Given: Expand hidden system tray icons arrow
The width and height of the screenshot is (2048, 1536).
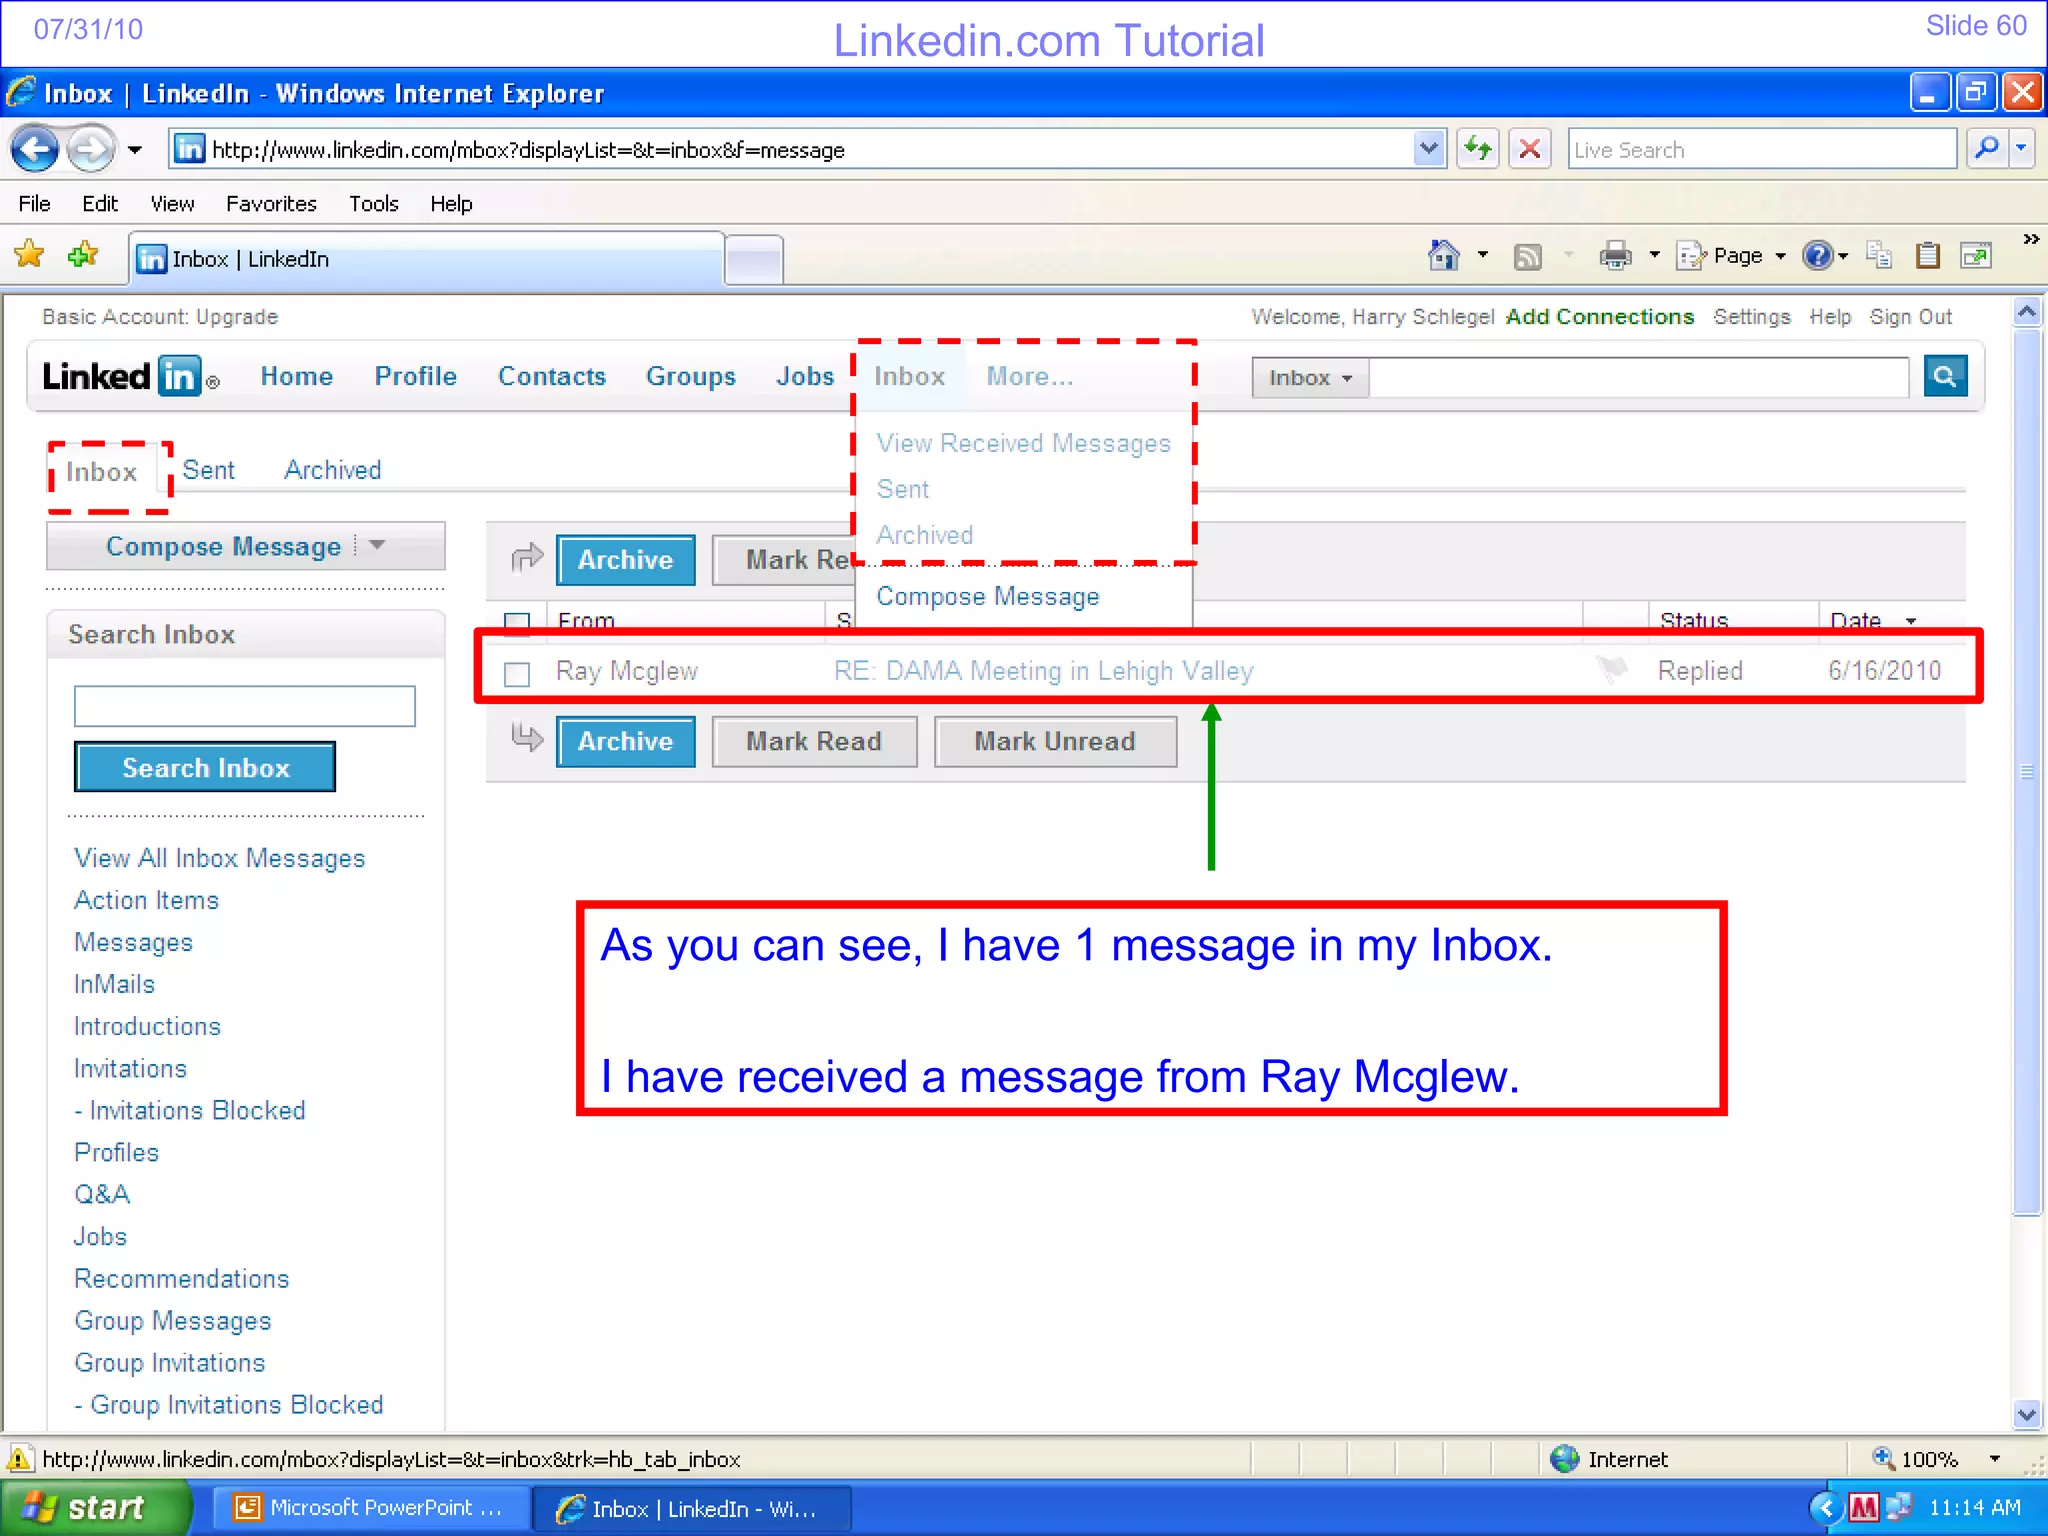Looking at the screenshot, I should 1826,1507.
